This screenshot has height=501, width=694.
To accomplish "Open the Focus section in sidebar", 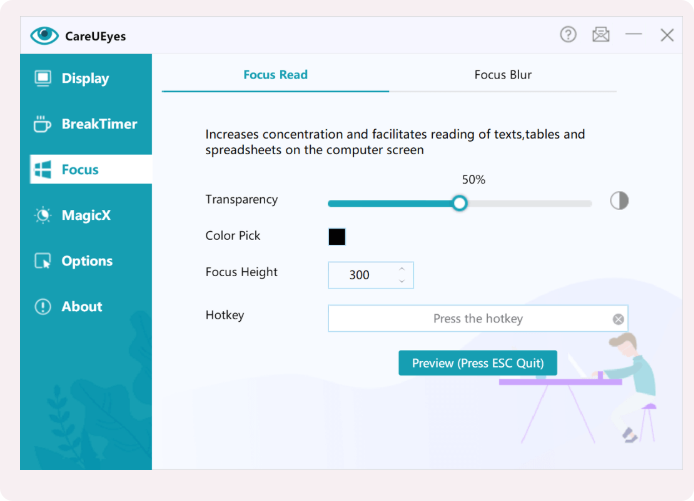I will coord(80,170).
